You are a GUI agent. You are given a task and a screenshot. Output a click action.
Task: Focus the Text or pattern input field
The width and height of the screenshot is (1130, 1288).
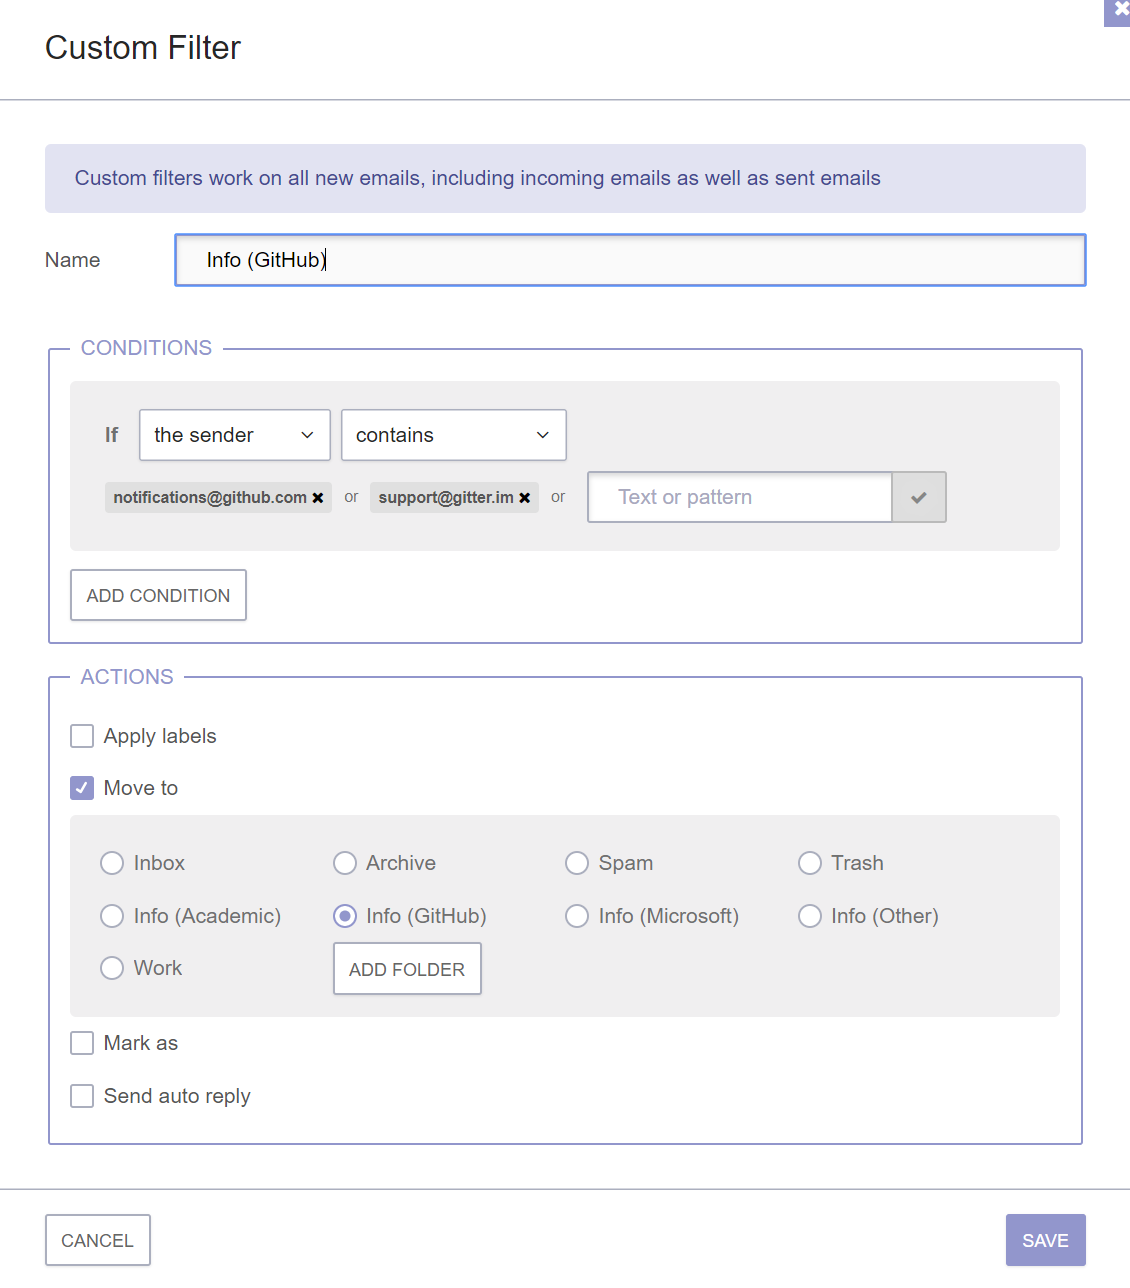740,497
